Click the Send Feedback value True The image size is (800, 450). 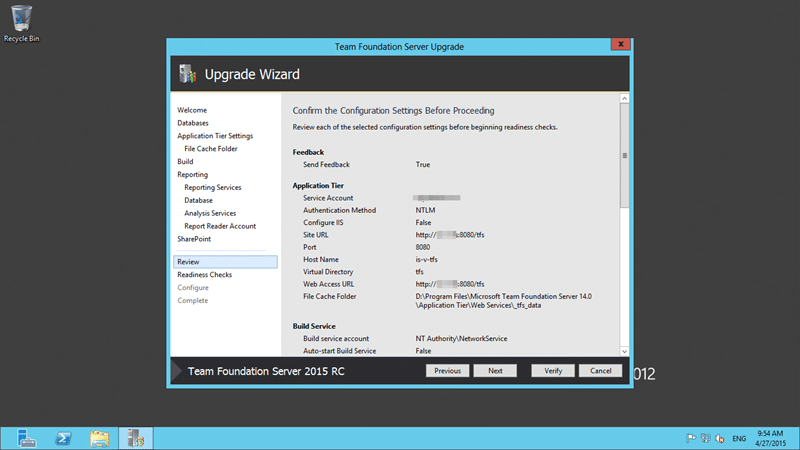pyautogui.click(x=423, y=165)
